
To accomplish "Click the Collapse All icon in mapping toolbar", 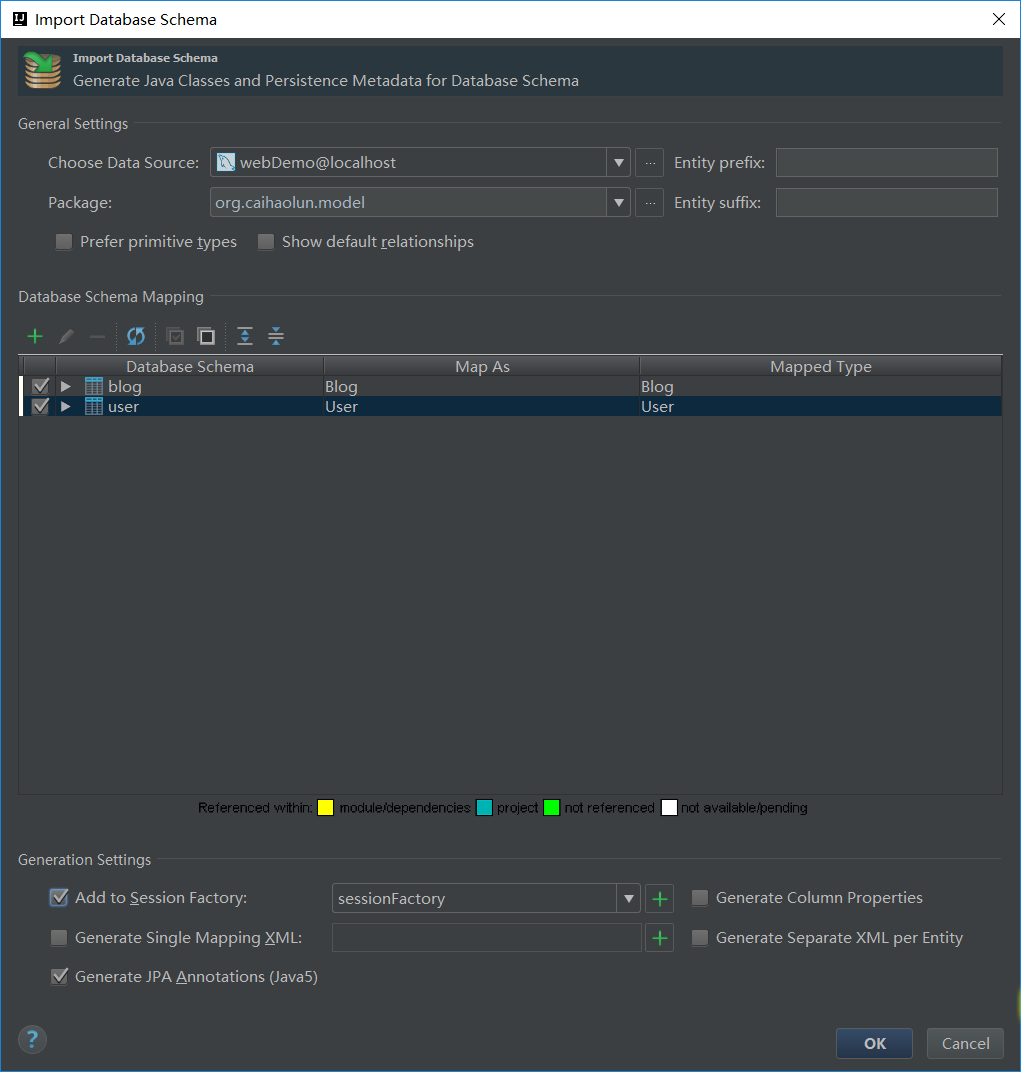I will 276,336.
